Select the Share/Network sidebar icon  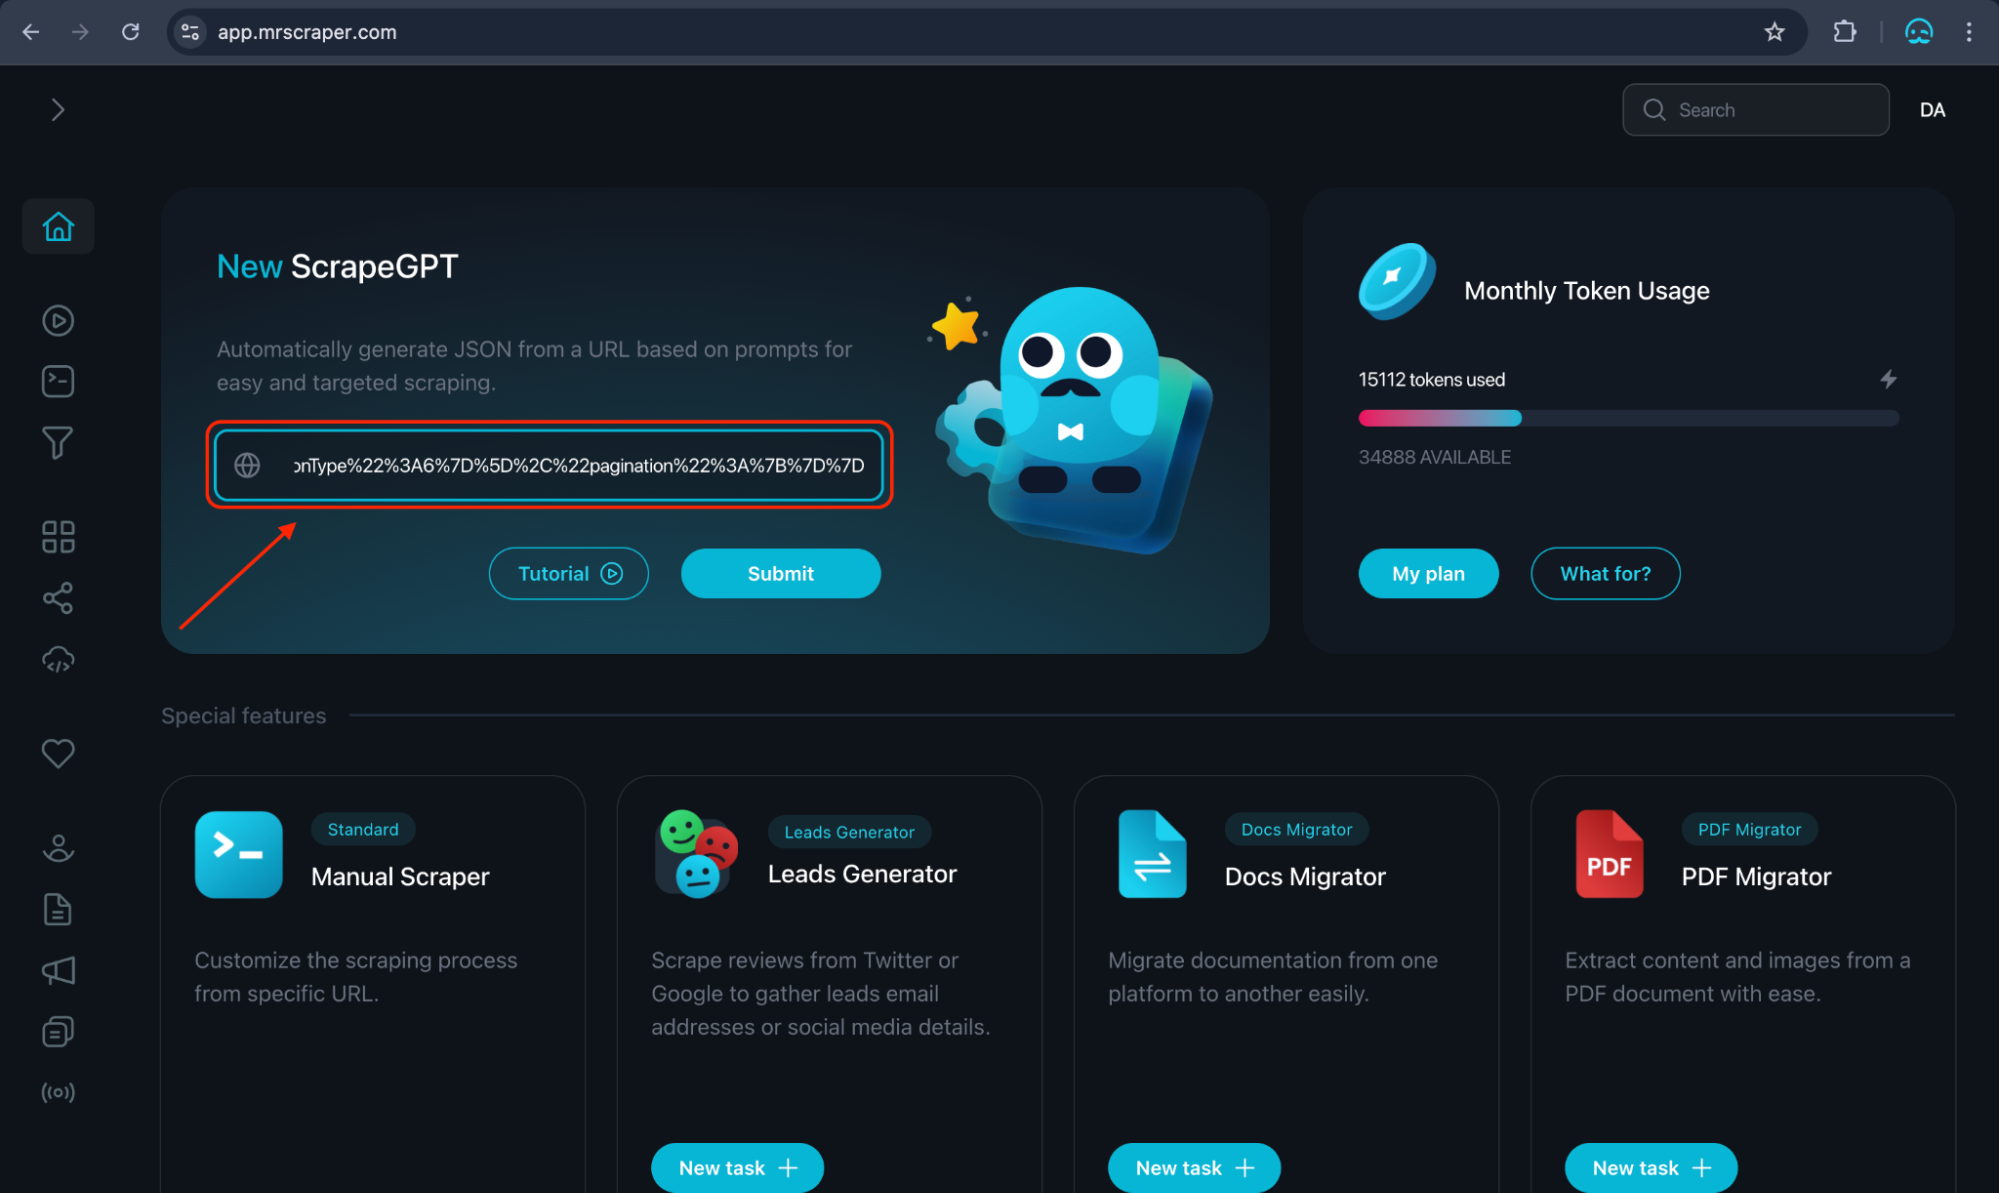click(x=57, y=598)
